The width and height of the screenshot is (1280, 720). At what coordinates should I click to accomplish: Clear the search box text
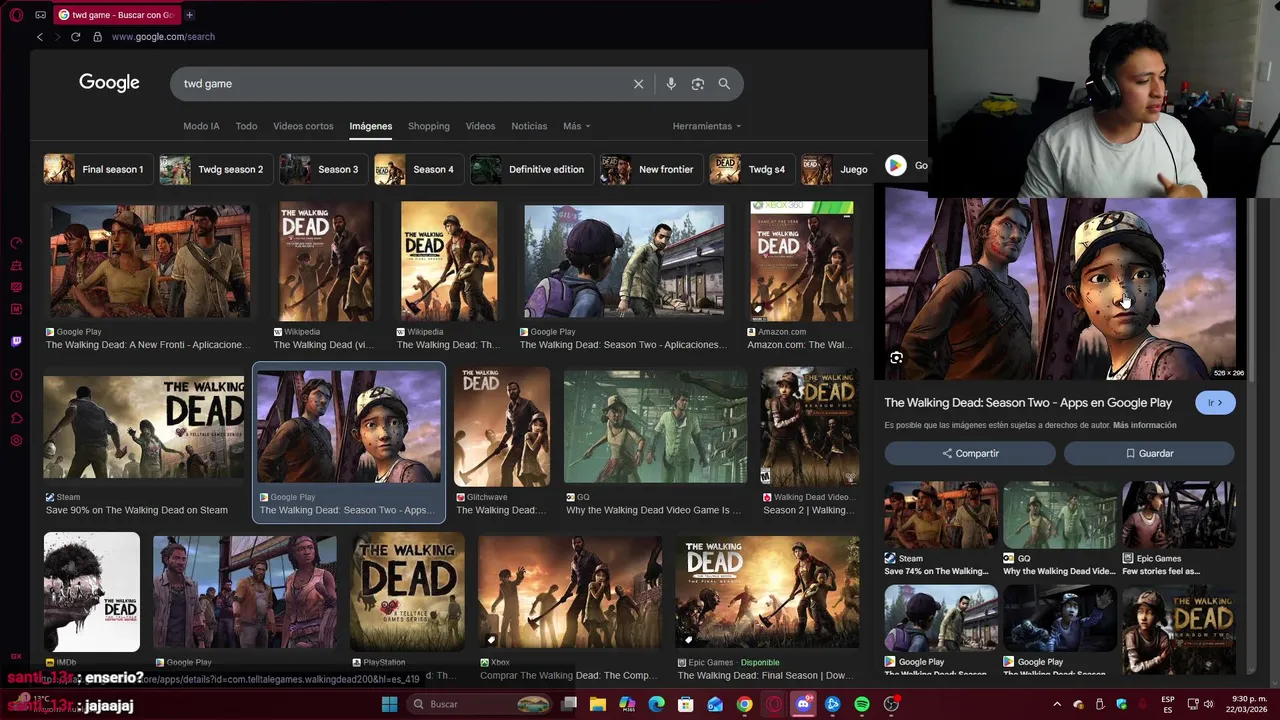coord(638,84)
